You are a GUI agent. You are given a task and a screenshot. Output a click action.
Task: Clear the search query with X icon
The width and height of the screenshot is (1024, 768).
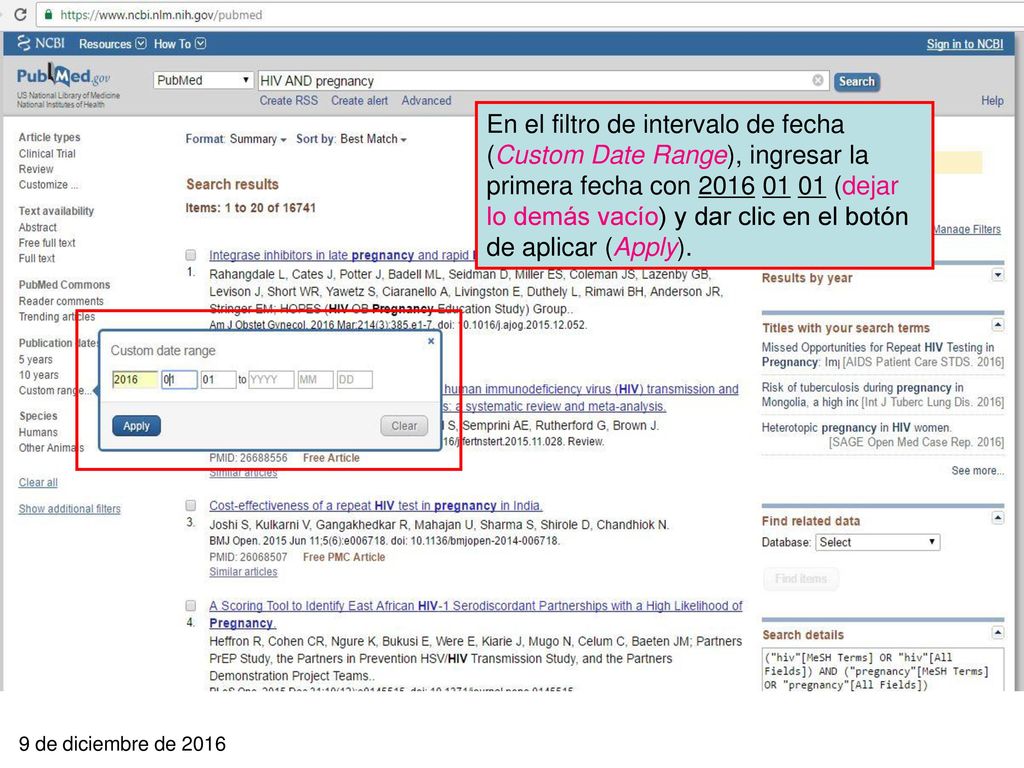tap(818, 80)
